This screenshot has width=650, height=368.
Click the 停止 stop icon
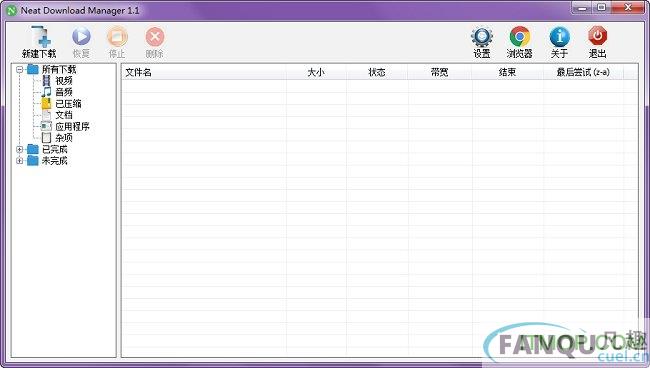(x=117, y=36)
